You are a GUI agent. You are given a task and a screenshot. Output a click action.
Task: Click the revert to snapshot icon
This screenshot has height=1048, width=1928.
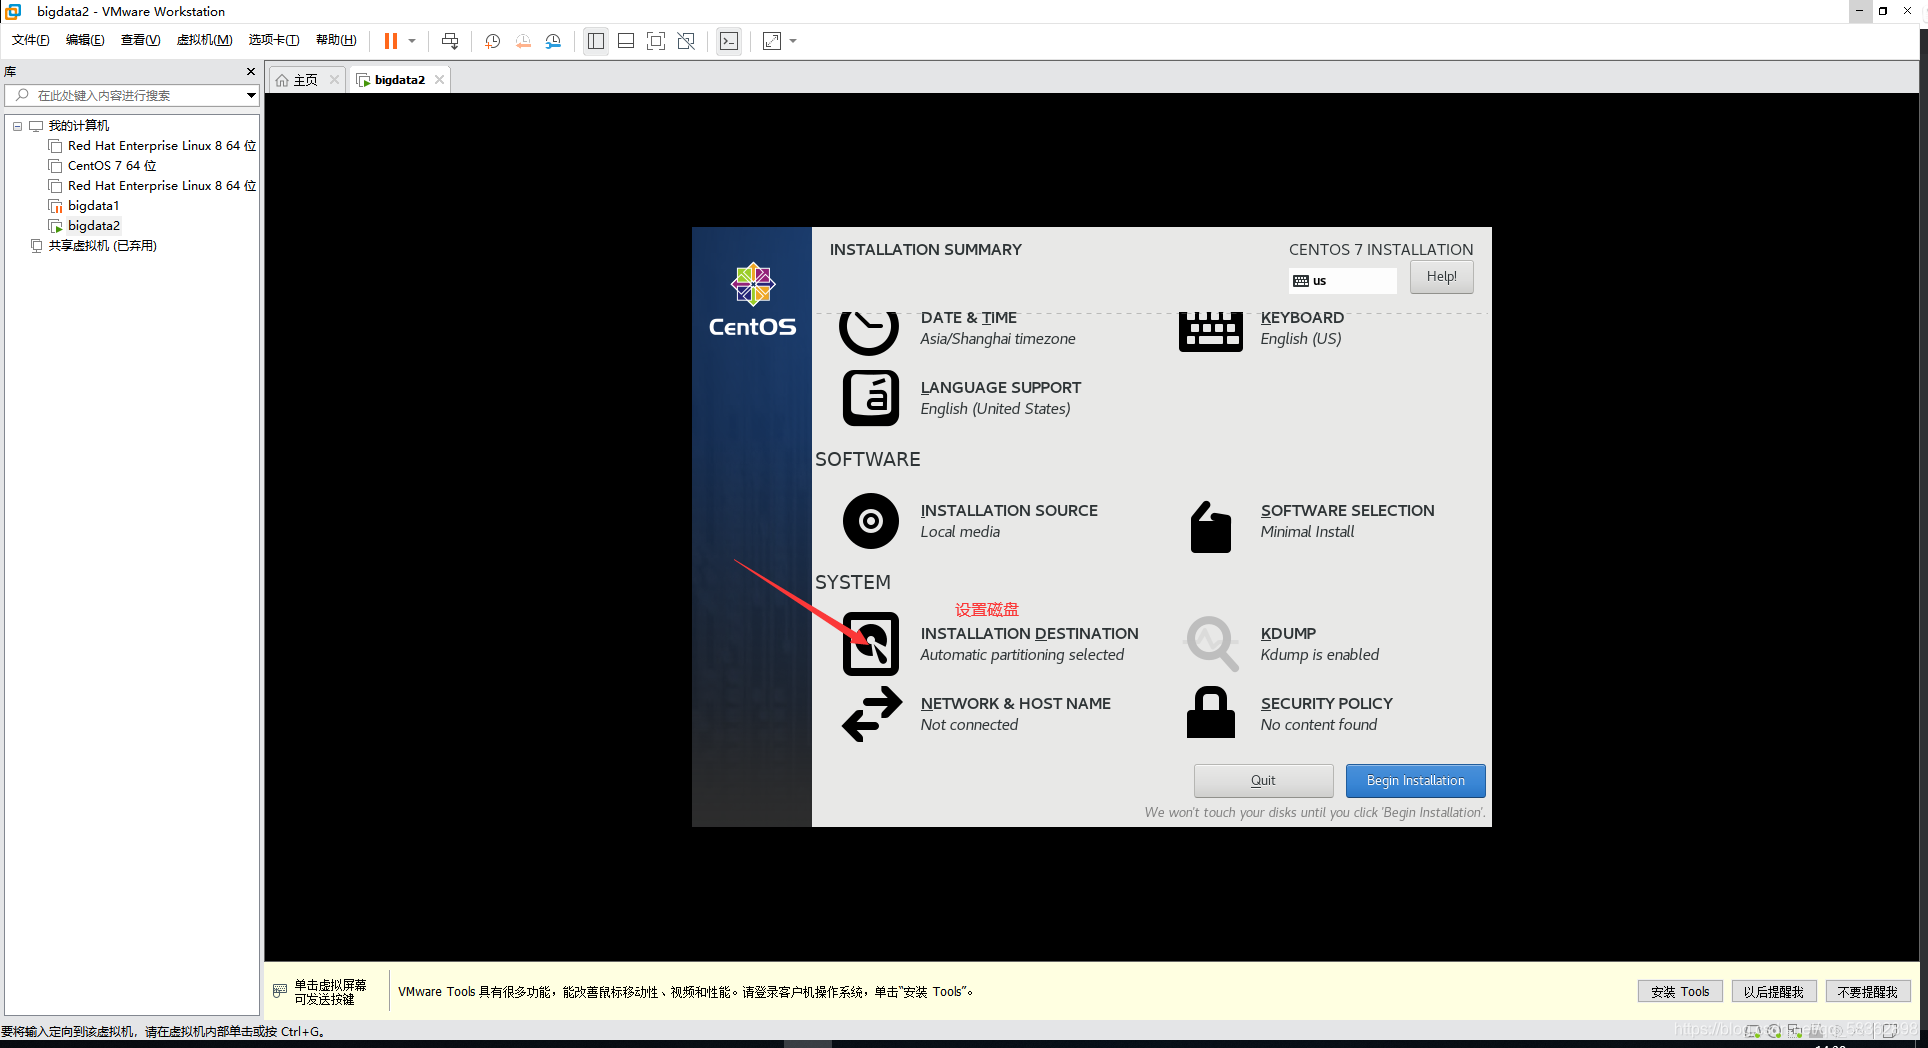tap(523, 41)
